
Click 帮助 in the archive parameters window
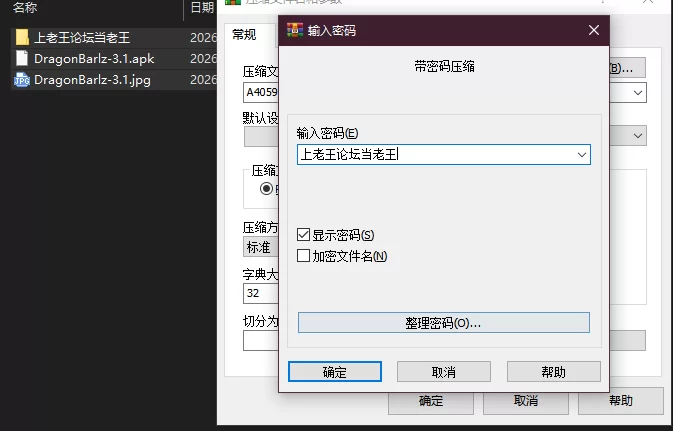pos(621,401)
